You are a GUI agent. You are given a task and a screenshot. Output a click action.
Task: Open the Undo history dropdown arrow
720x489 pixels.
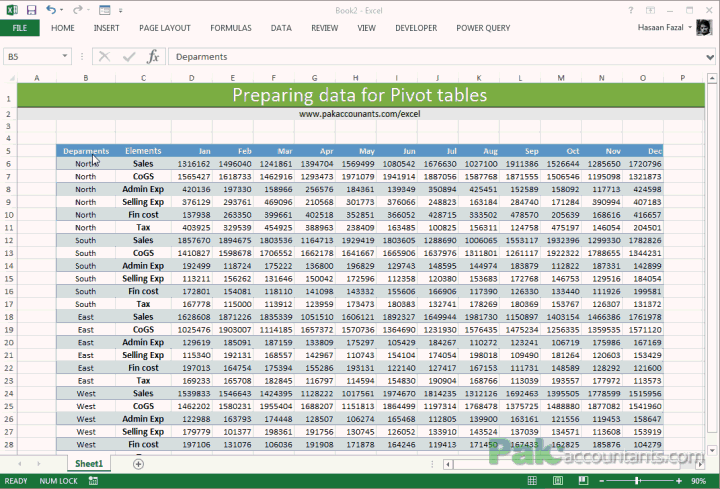tap(62, 10)
